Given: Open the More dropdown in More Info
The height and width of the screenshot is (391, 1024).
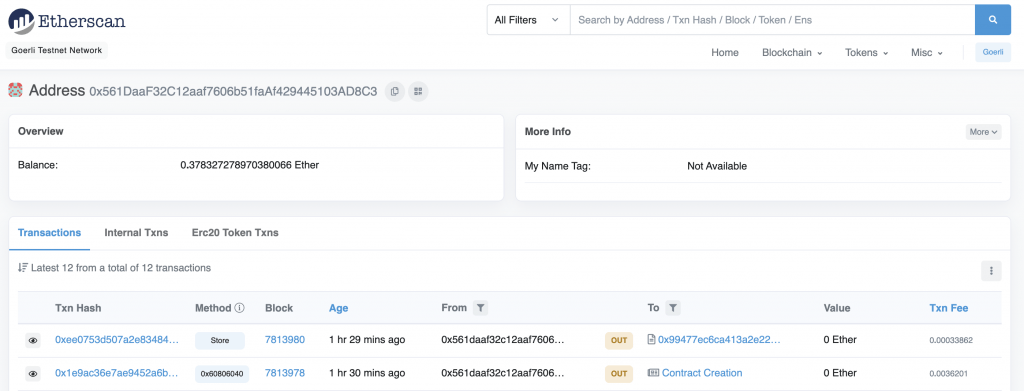Looking at the screenshot, I should point(983,132).
